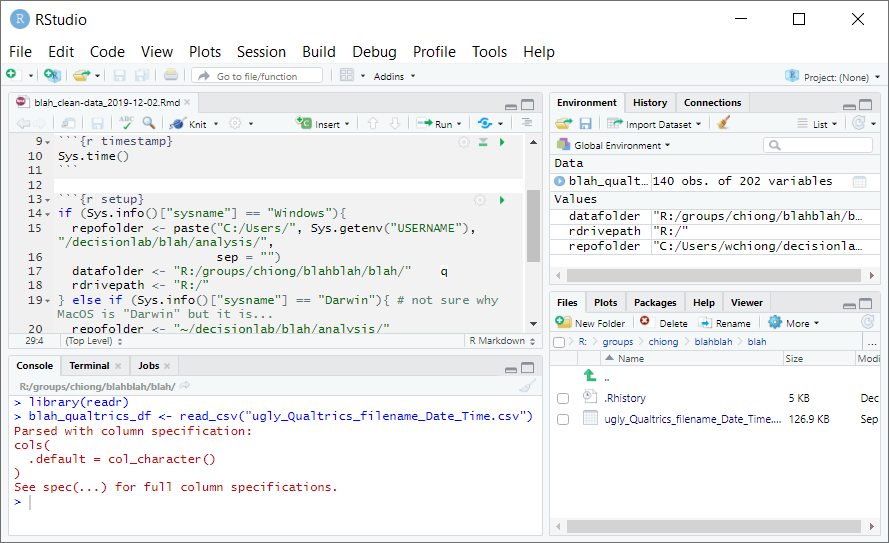This screenshot has height=543, width=889.
Task: Click the Workspace panes grid icon
Action: pos(347,75)
